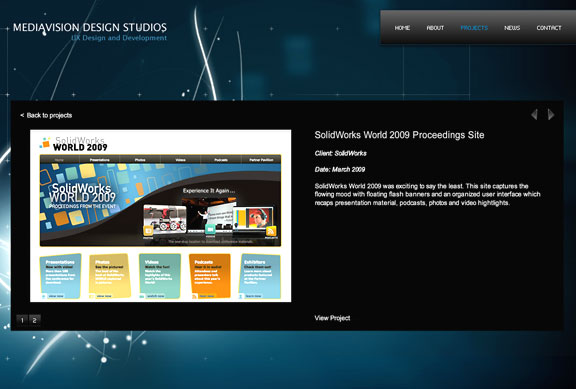The height and width of the screenshot is (389, 576).
Task: Click the View Project link
Action: coord(332,318)
